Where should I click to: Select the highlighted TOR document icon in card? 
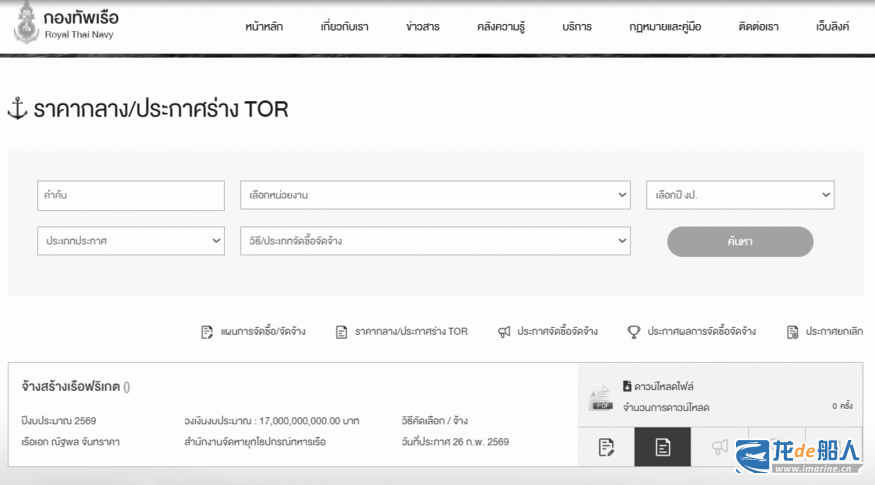[662, 447]
